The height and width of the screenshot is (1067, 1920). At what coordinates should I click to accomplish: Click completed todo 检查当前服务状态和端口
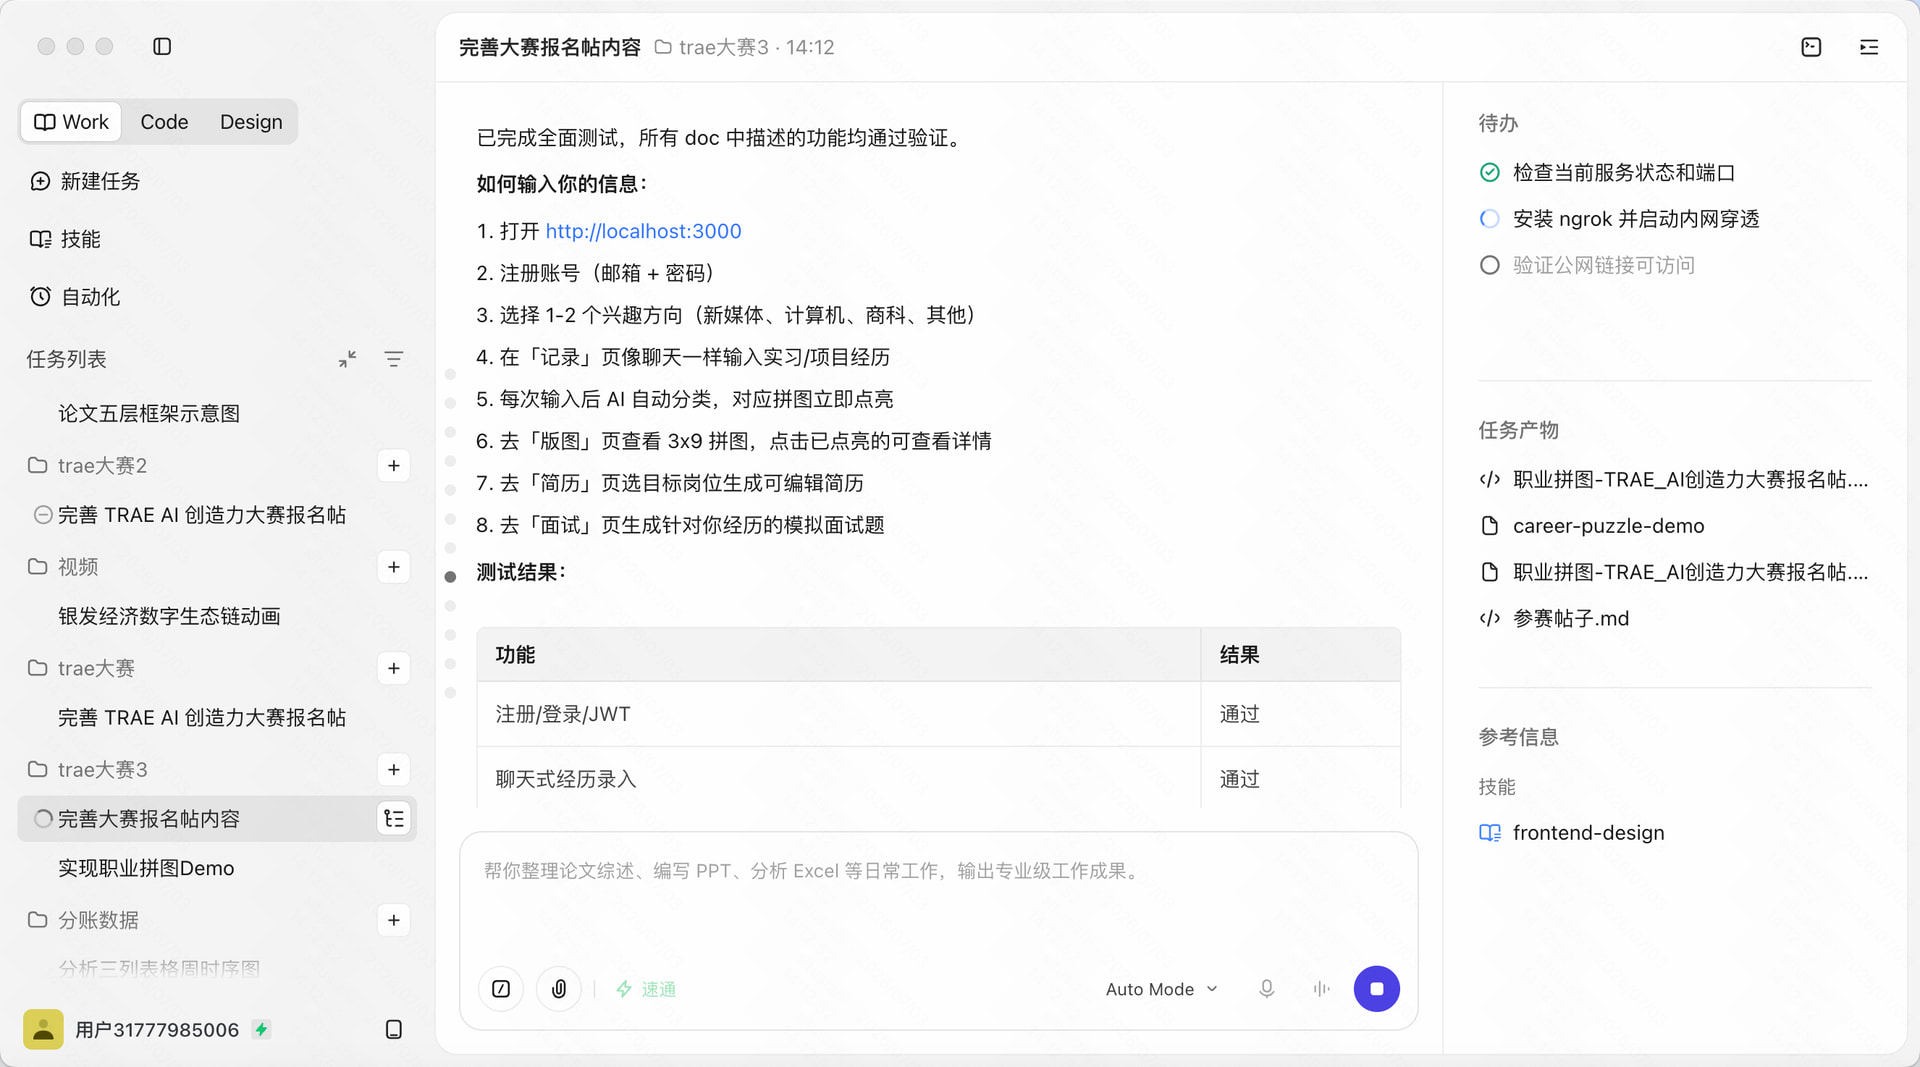click(x=1608, y=173)
